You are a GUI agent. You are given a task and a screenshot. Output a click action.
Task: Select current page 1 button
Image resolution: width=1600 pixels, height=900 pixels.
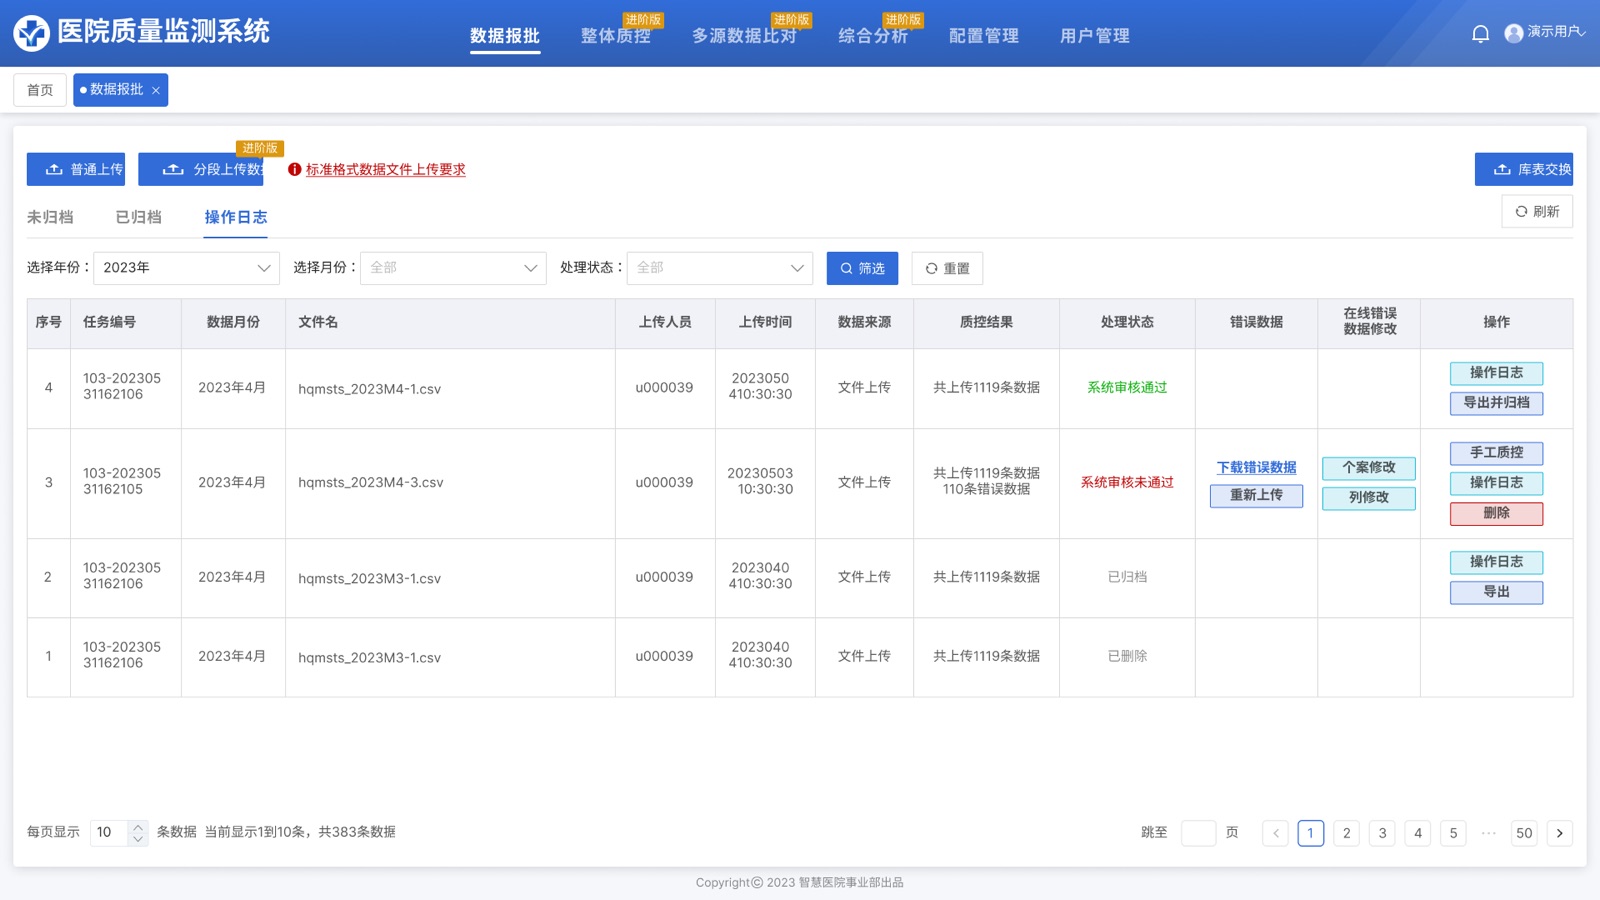pos(1311,833)
